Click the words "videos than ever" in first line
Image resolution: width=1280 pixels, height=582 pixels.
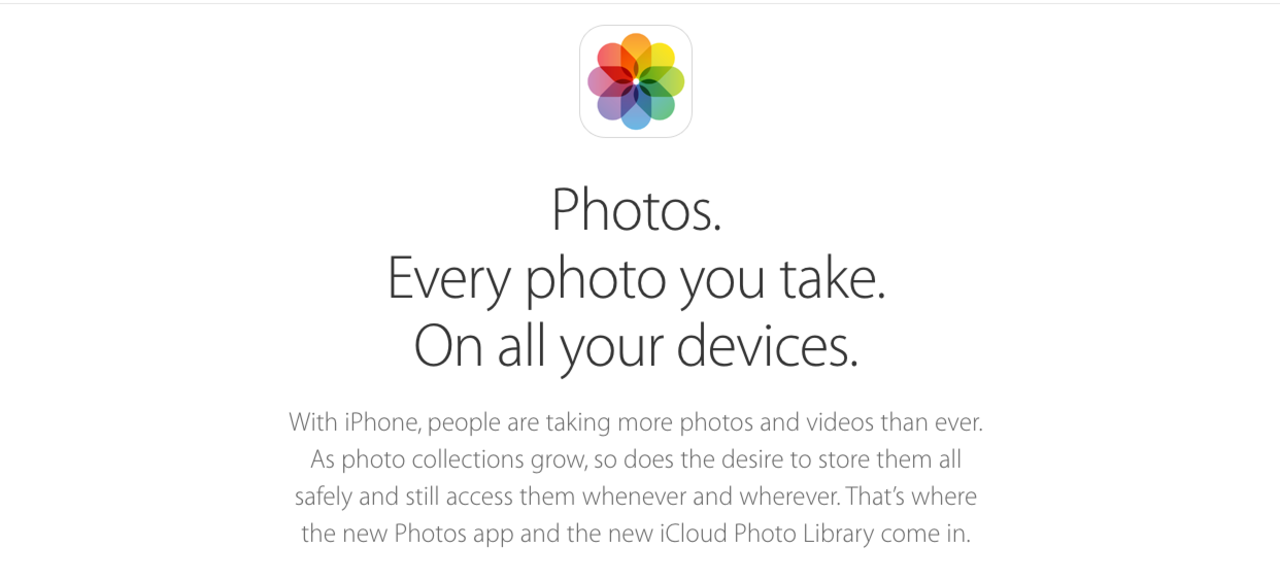(894, 422)
